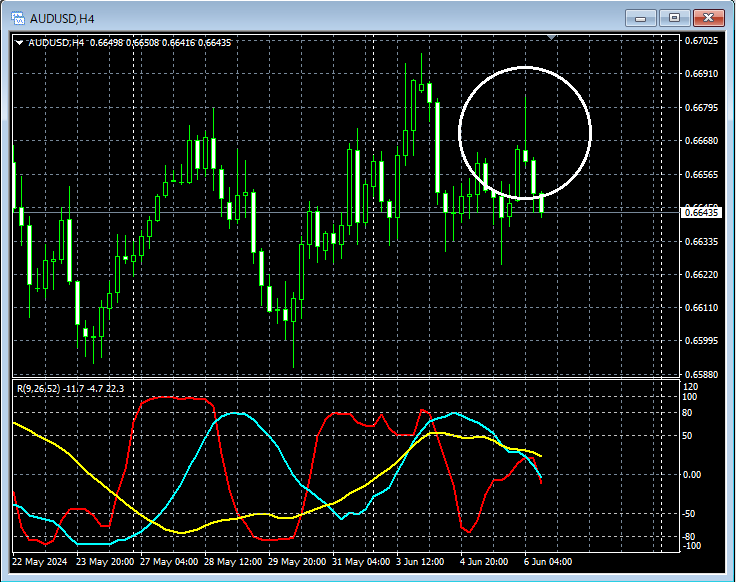Maximize the AUDUSD,H4 chart window
The image size is (737, 582).
click(x=674, y=18)
